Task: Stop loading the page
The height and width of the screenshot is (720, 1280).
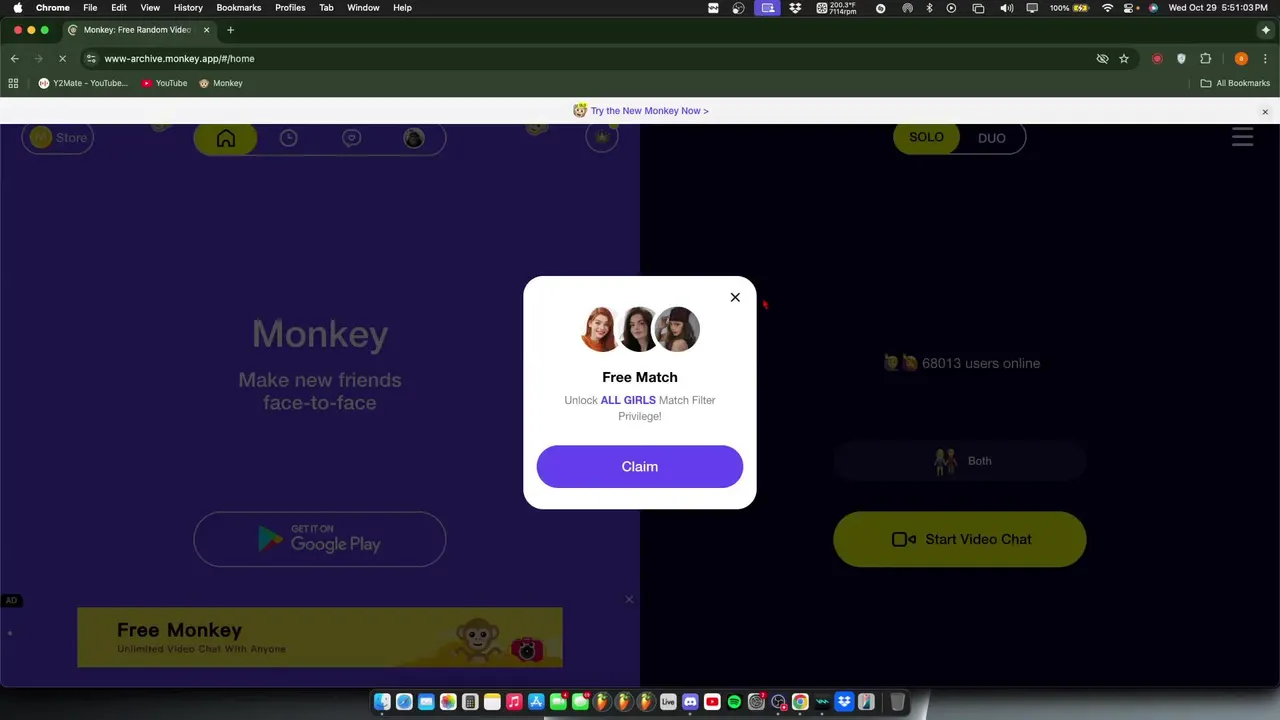Action: pyautogui.click(x=62, y=59)
